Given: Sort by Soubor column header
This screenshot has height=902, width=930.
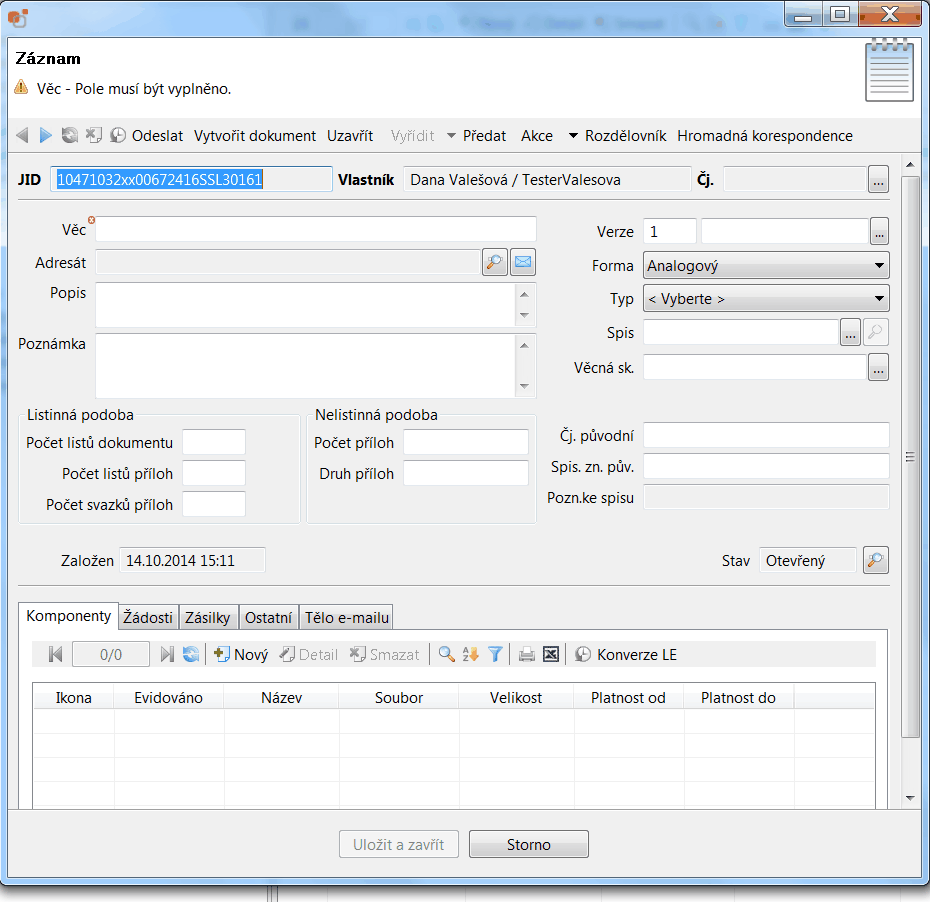Looking at the screenshot, I should [x=399, y=697].
